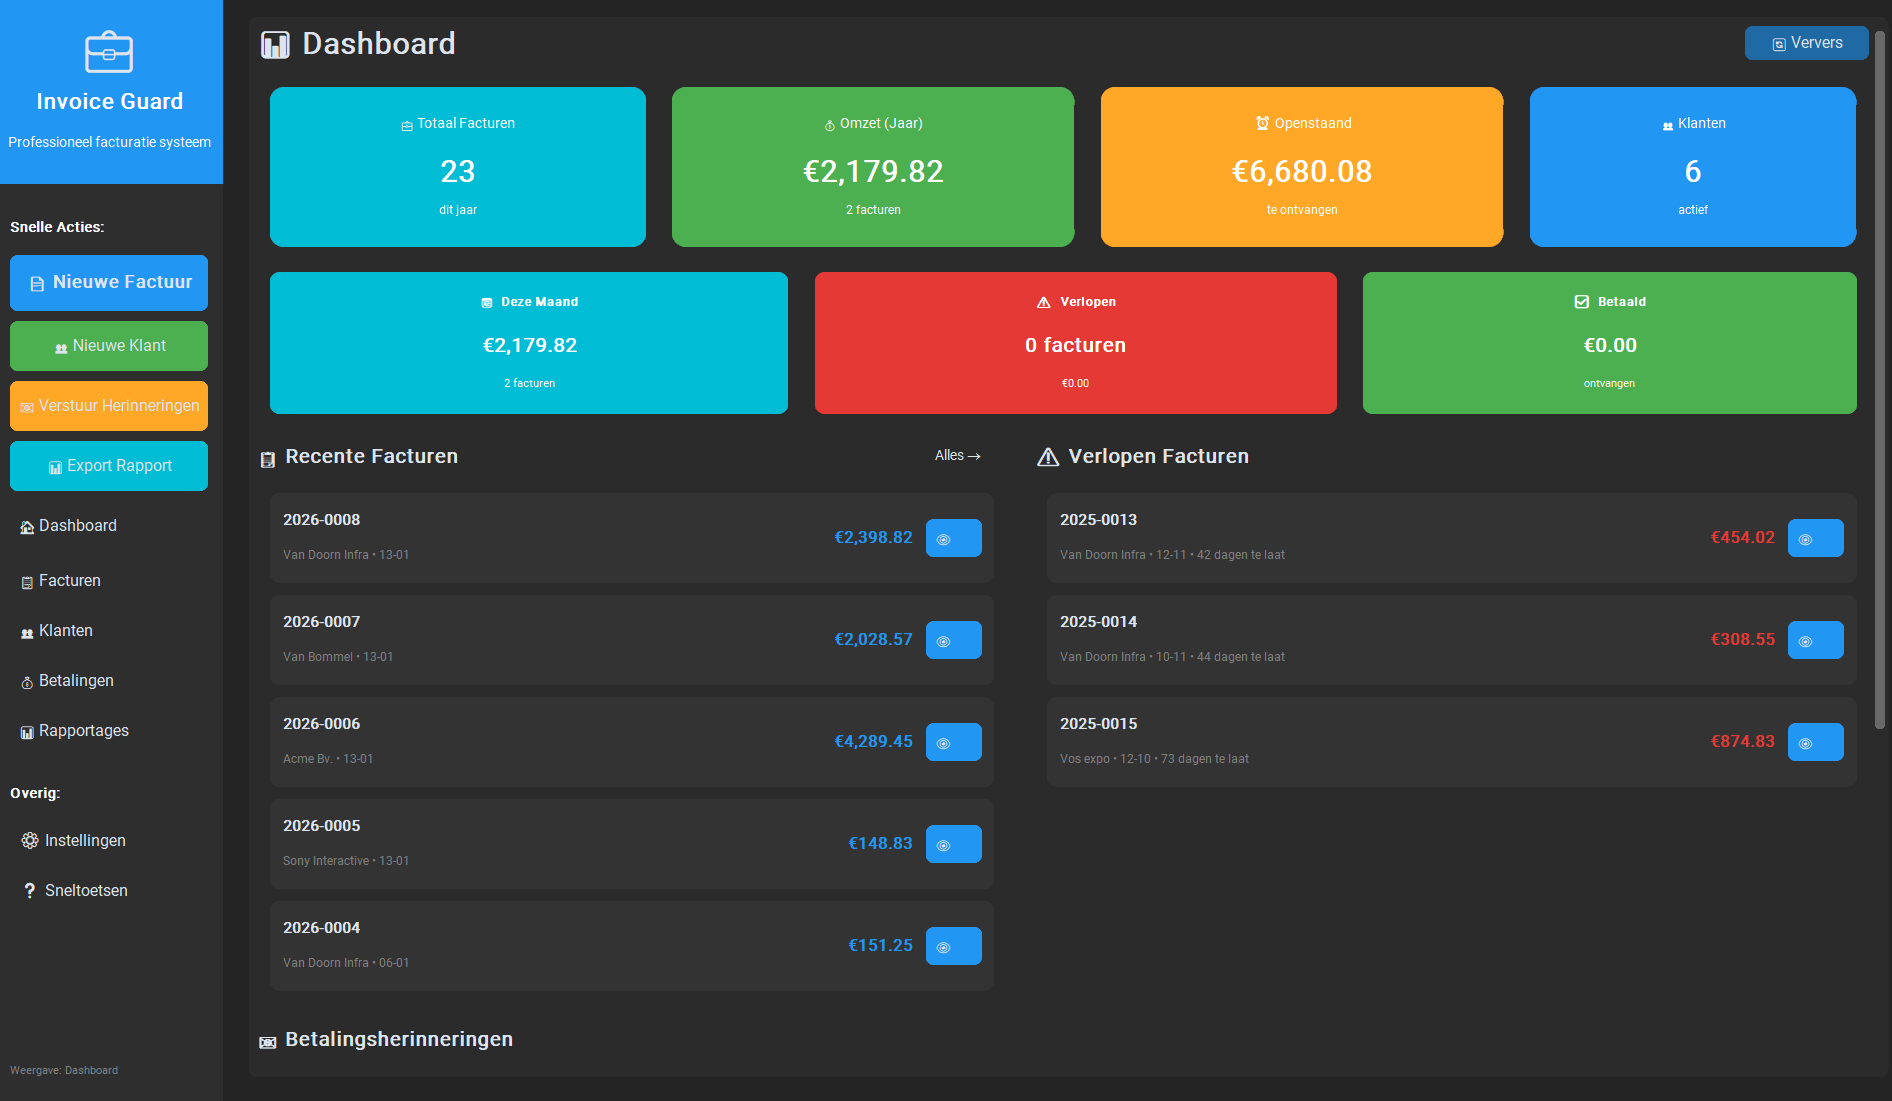Click the Betalingsherinneringen heading
This screenshot has height=1101, width=1892.
(x=399, y=1039)
